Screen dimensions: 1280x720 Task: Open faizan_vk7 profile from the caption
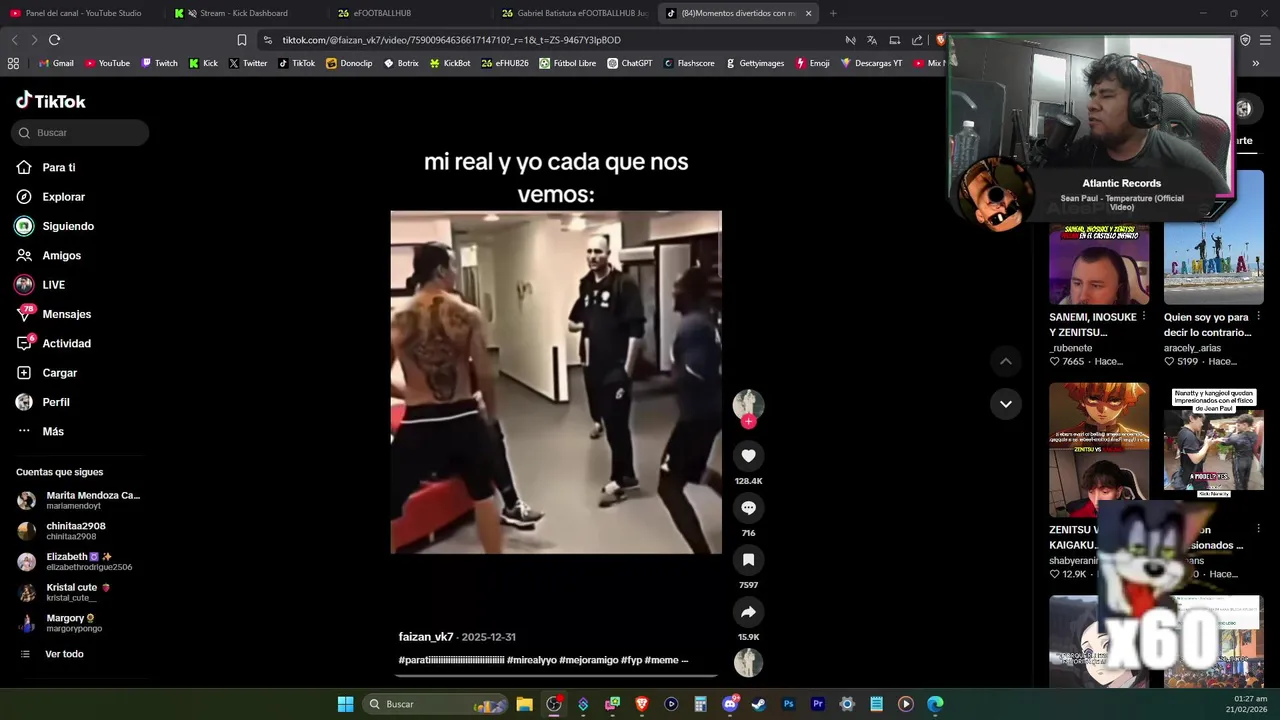coord(426,637)
